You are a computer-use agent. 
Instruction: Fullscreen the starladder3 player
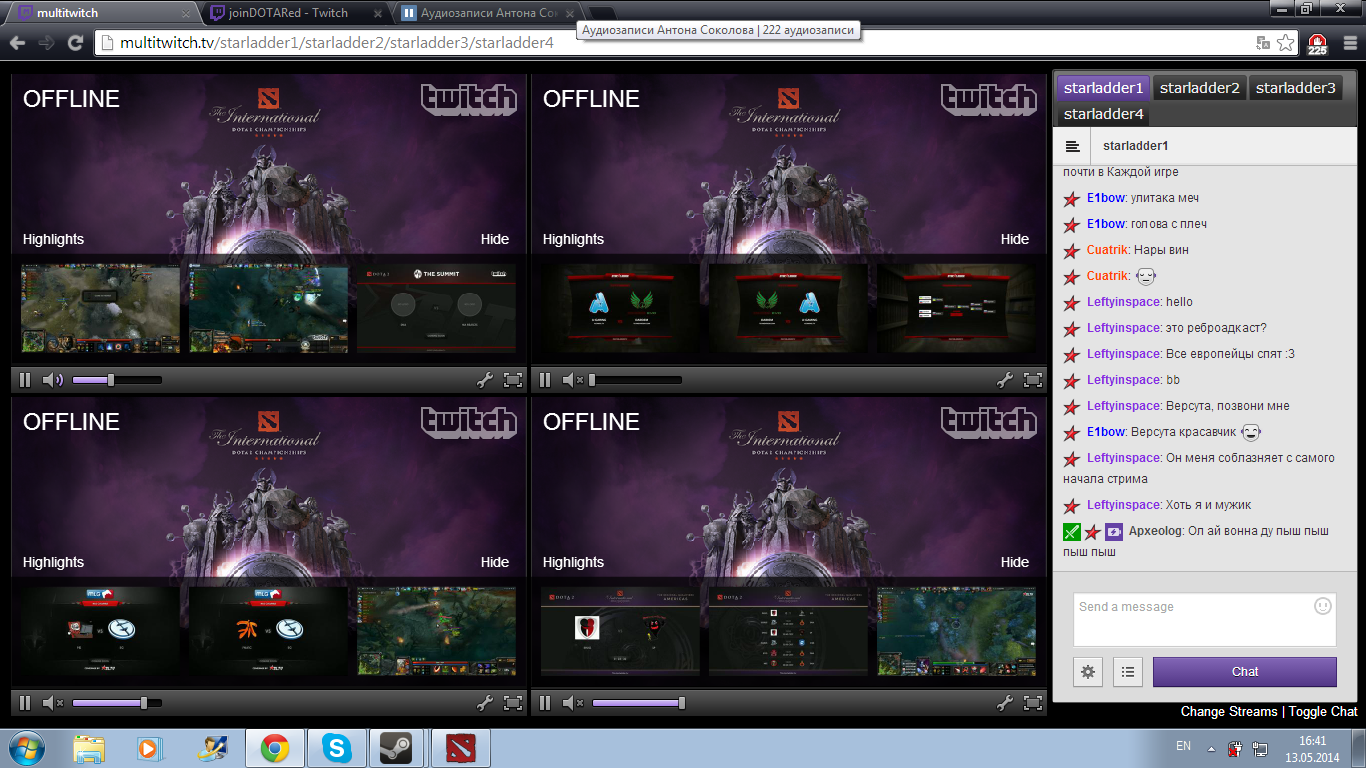(x=513, y=703)
